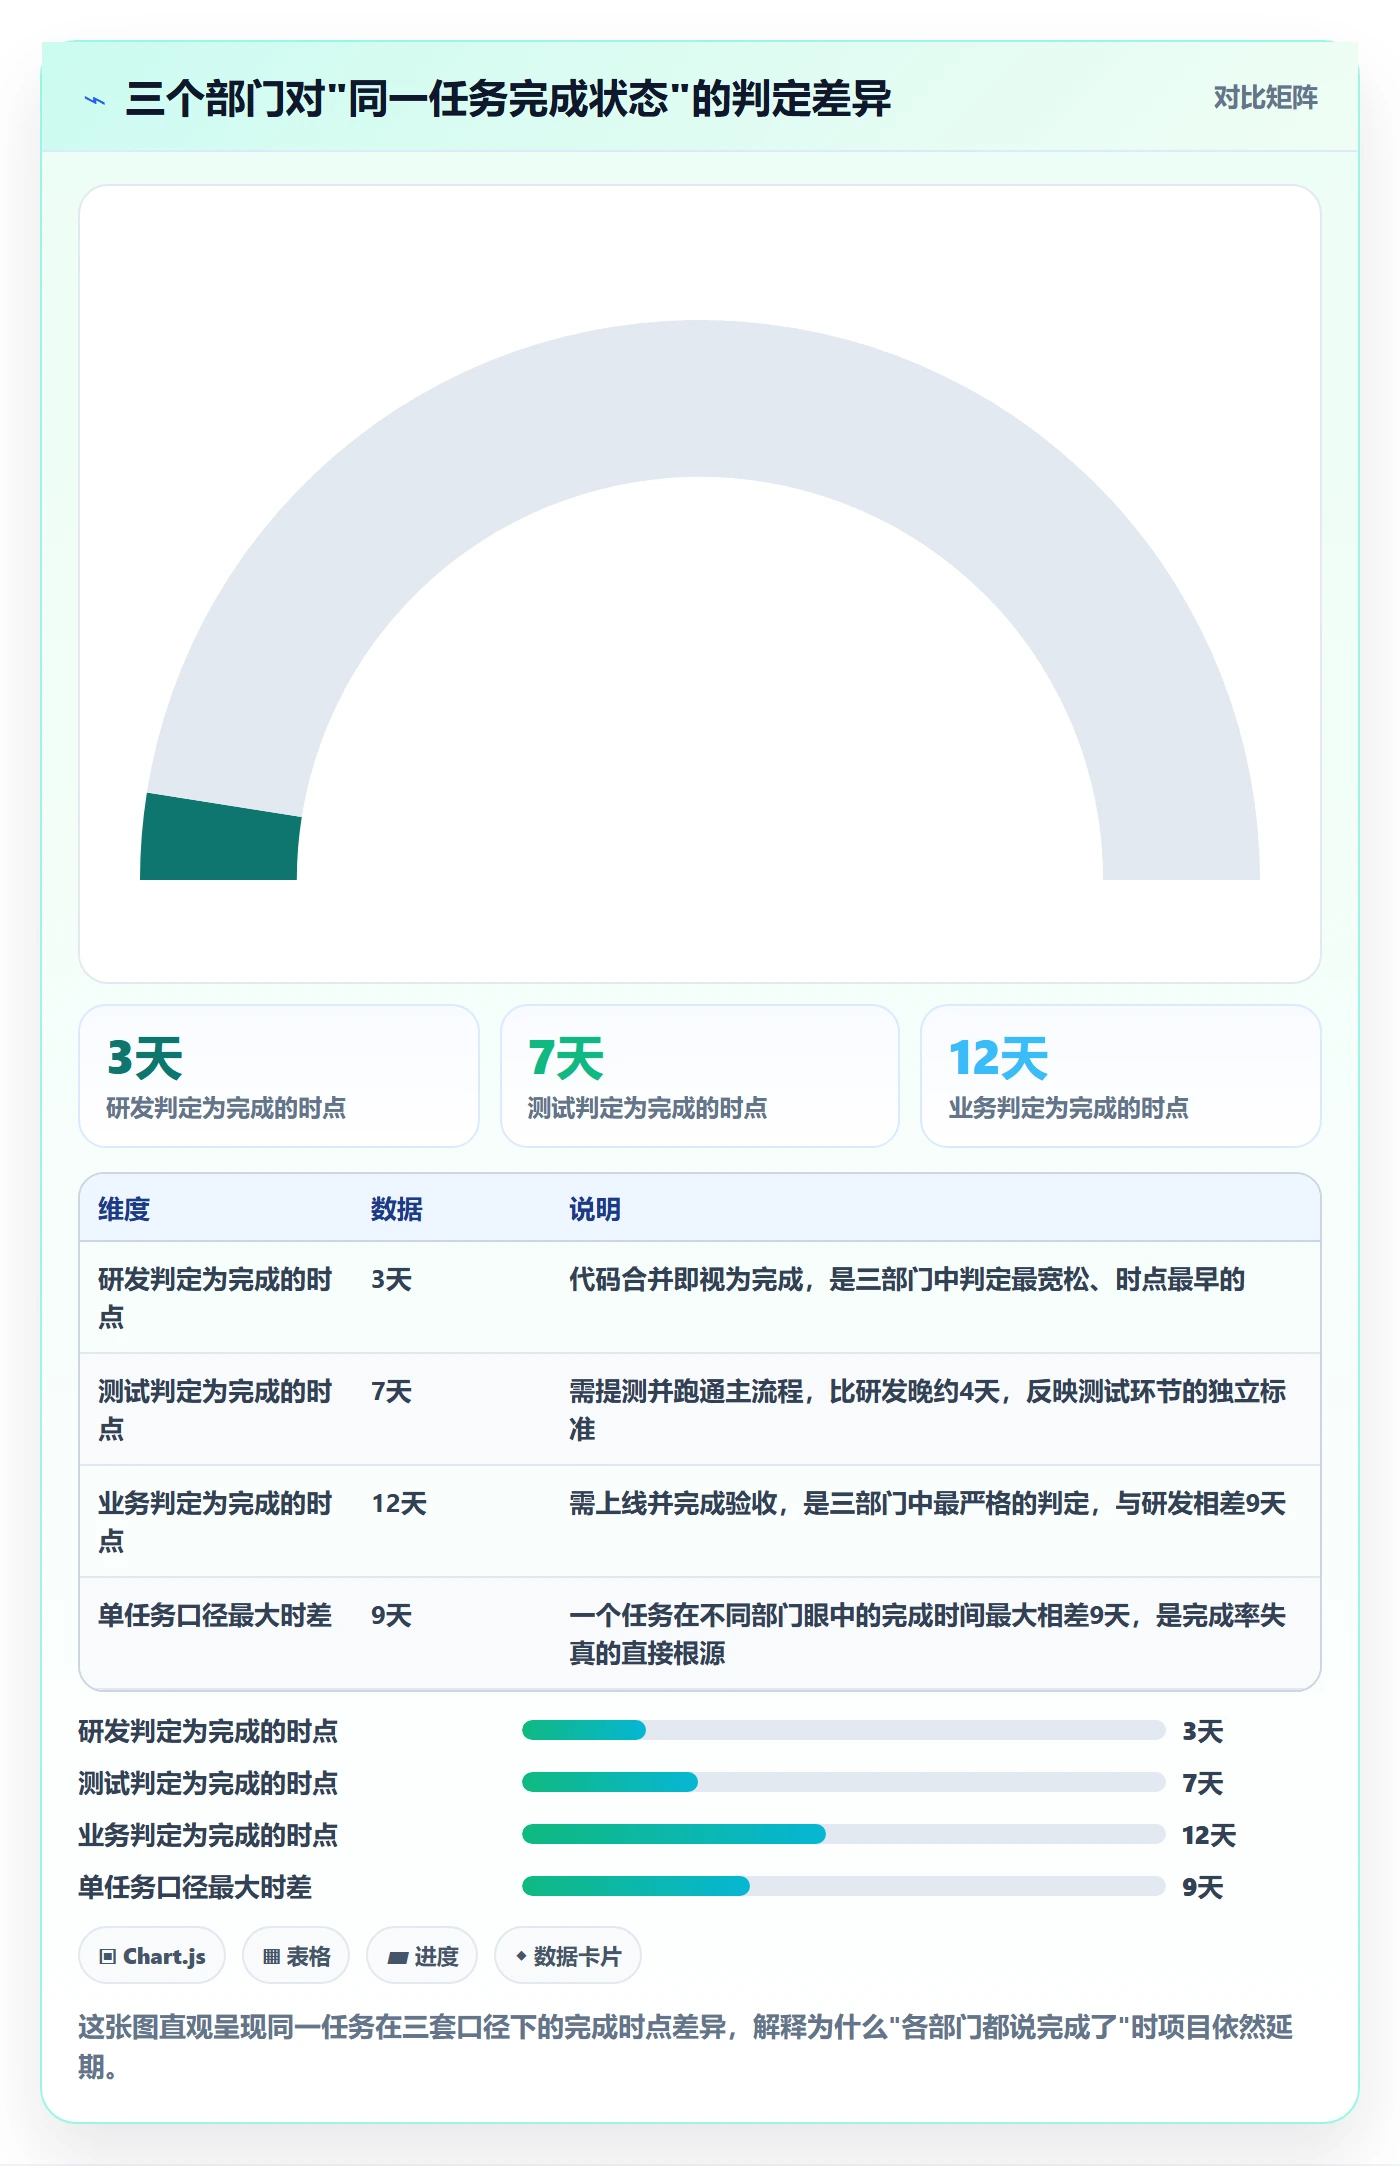
Task: Select the 数据卡片 chip
Action: pyautogui.click(x=568, y=1955)
